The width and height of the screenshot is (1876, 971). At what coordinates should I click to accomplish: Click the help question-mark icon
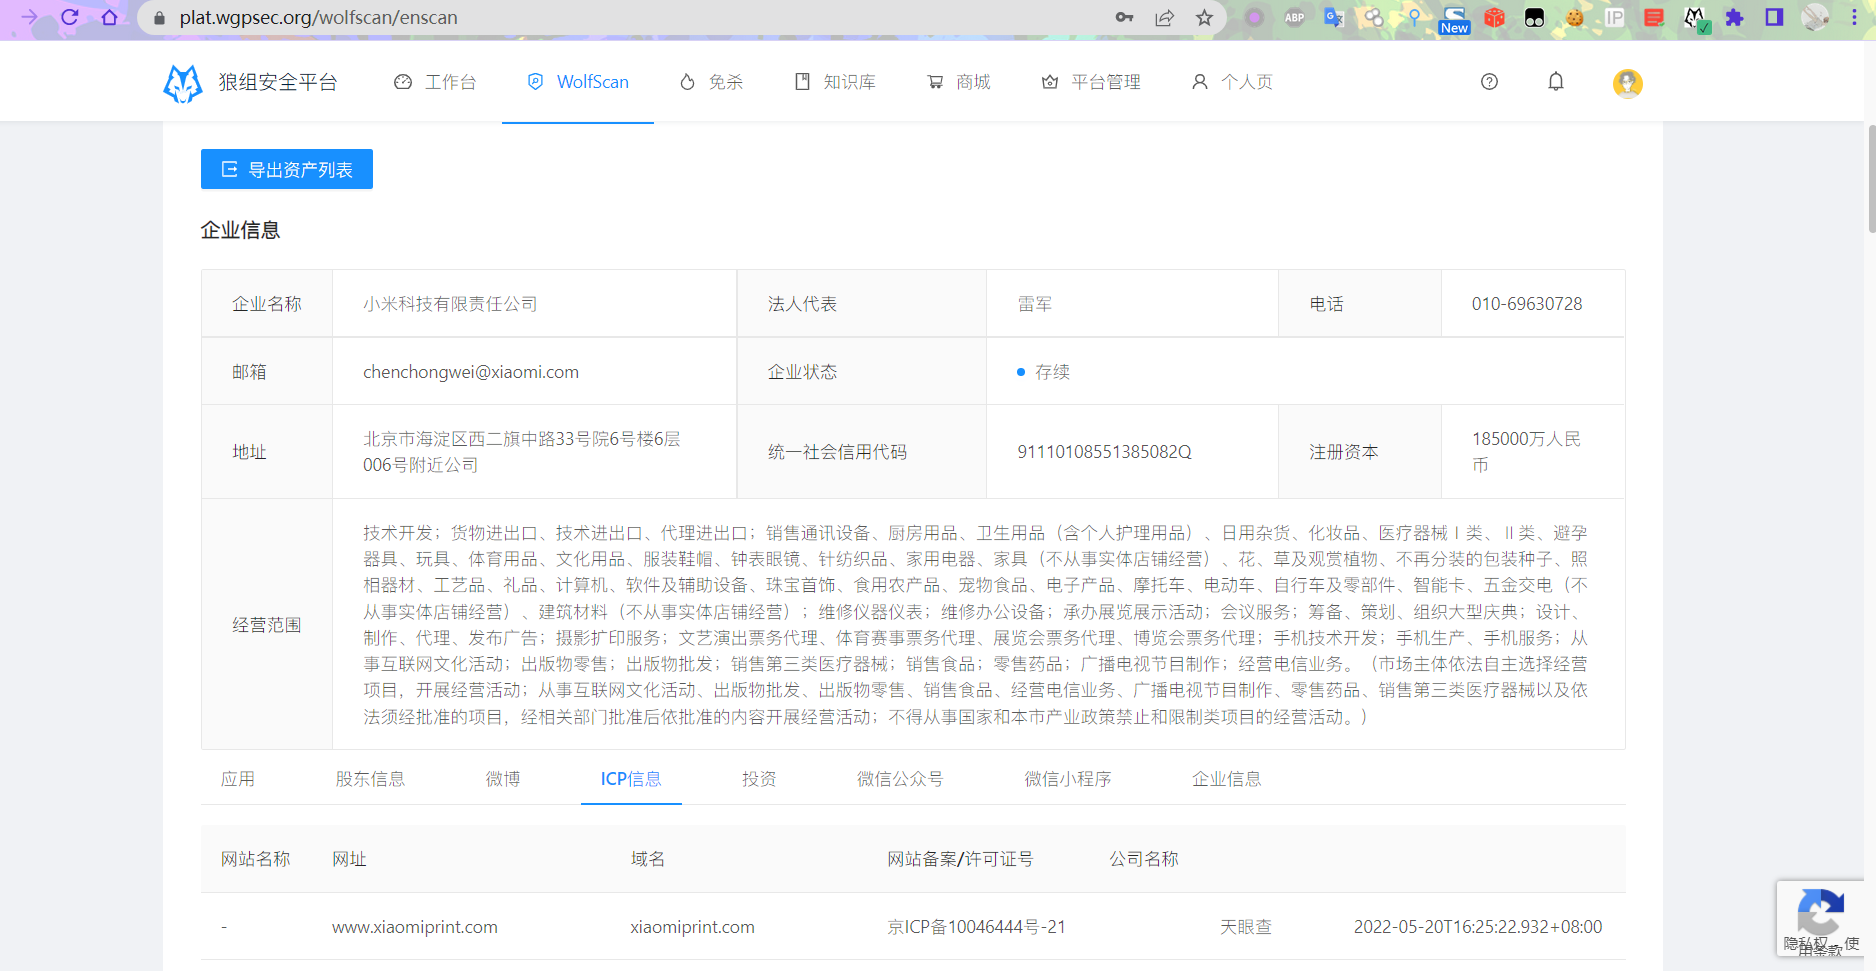pos(1489,81)
